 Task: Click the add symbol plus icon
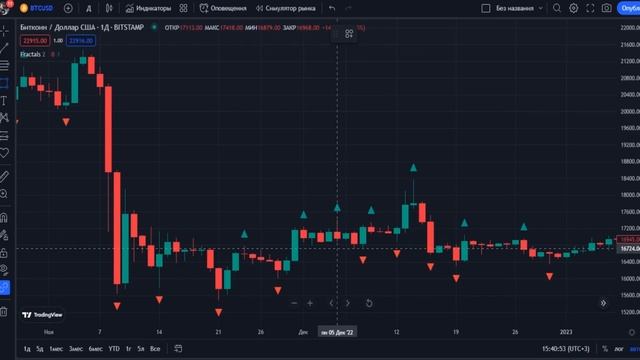coord(68,8)
